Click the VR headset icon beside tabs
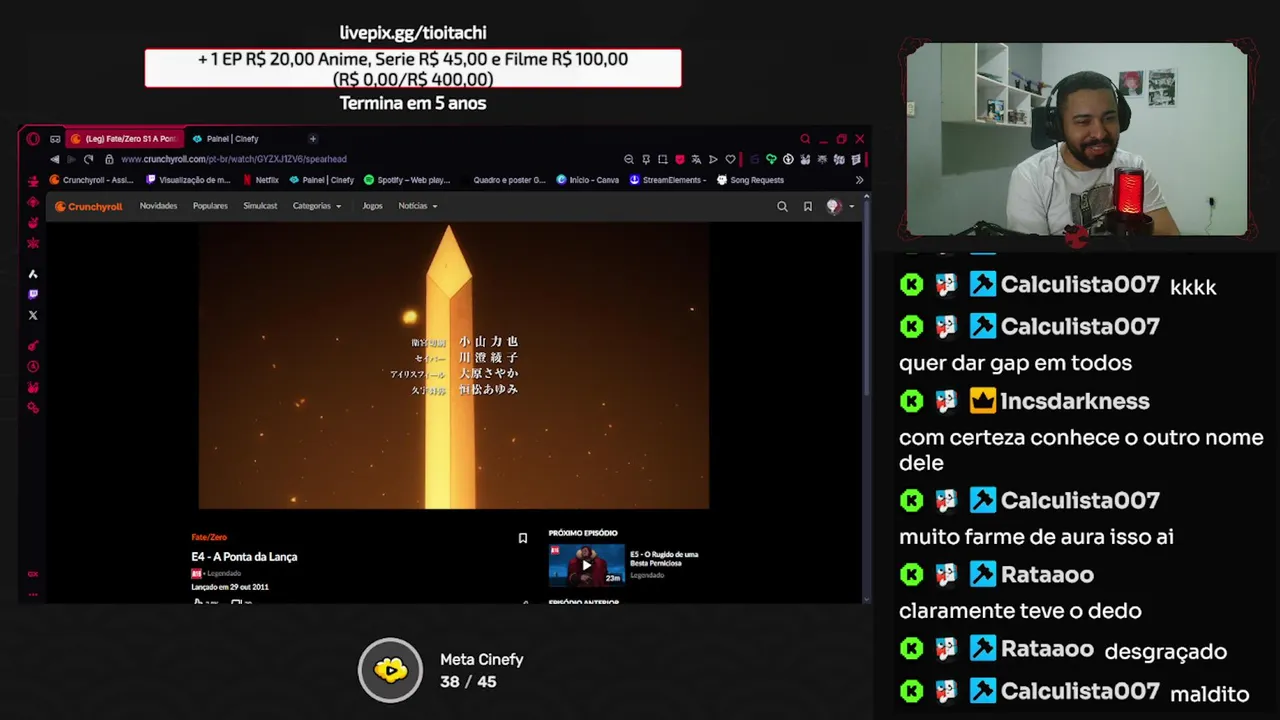 55,139
